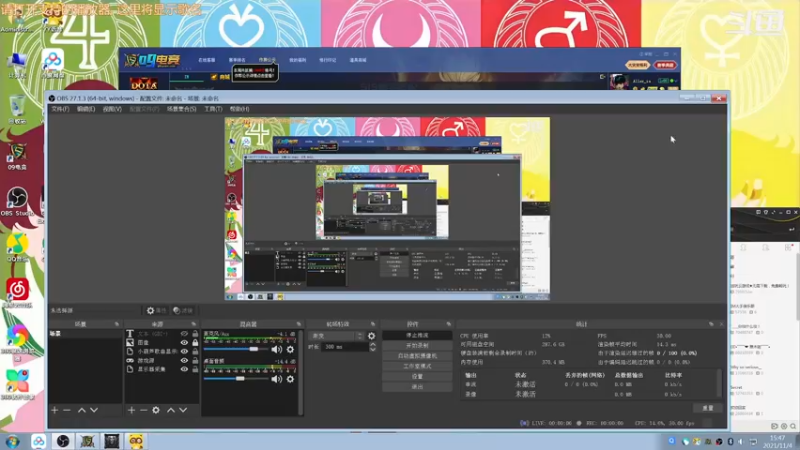Click the 游戏源 gamepad icon
This screenshot has height=450, width=800.
[x=130, y=360]
